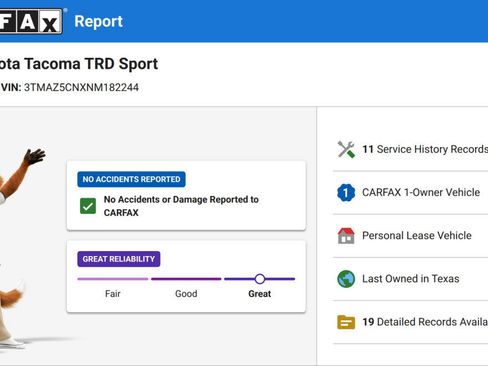Open Personal Lease Vehicle details
Screen dimensions: 488x366
pyautogui.click(x=411, y=236)
